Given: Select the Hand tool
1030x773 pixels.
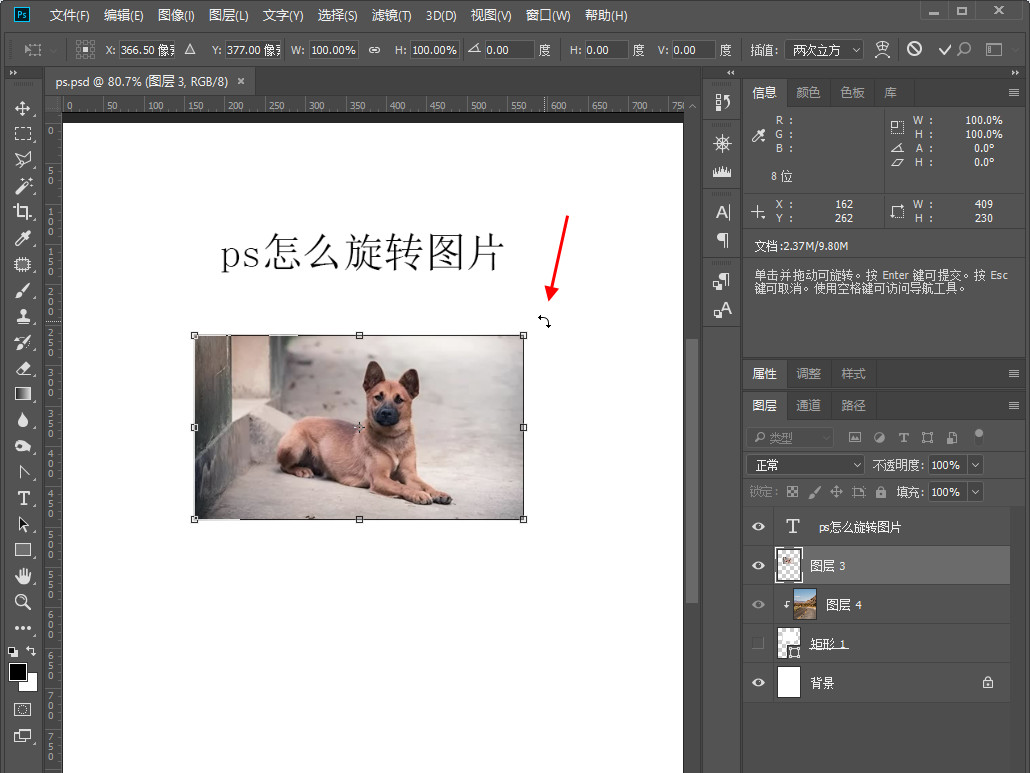Looking at the screenshot, I should (x=22, y=576).
